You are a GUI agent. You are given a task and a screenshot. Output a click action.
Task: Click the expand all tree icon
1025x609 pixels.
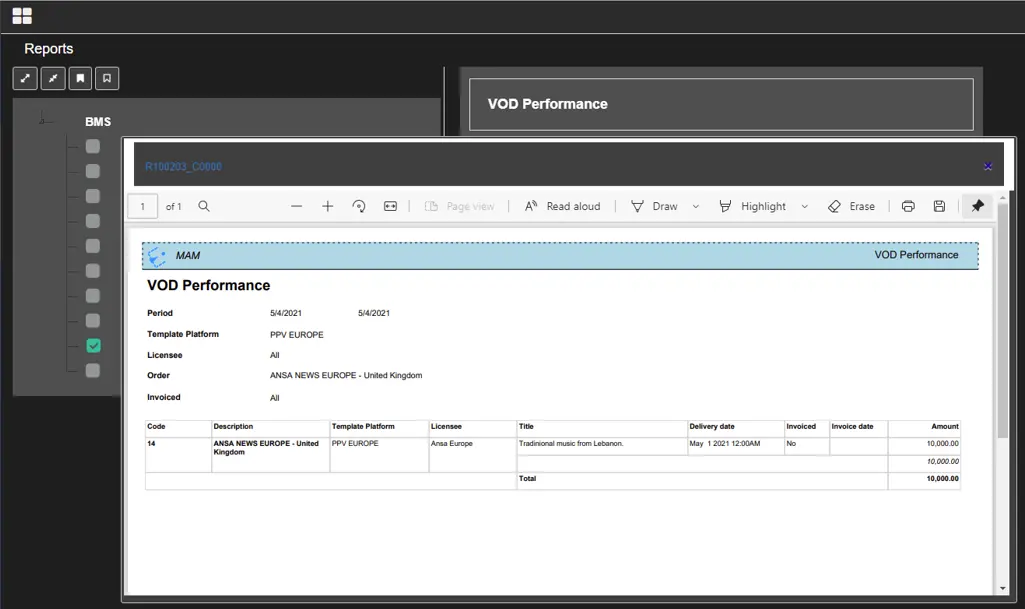(x=26, y=78)
